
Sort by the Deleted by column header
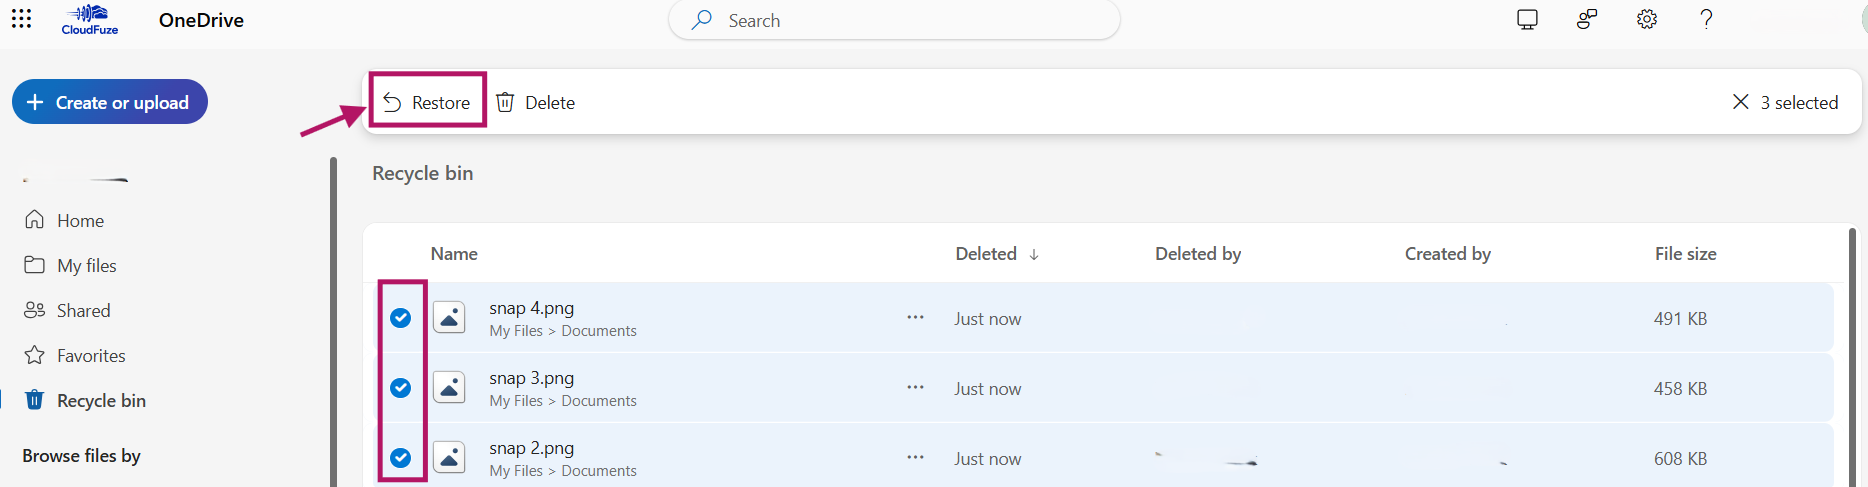pos(1198,254)
